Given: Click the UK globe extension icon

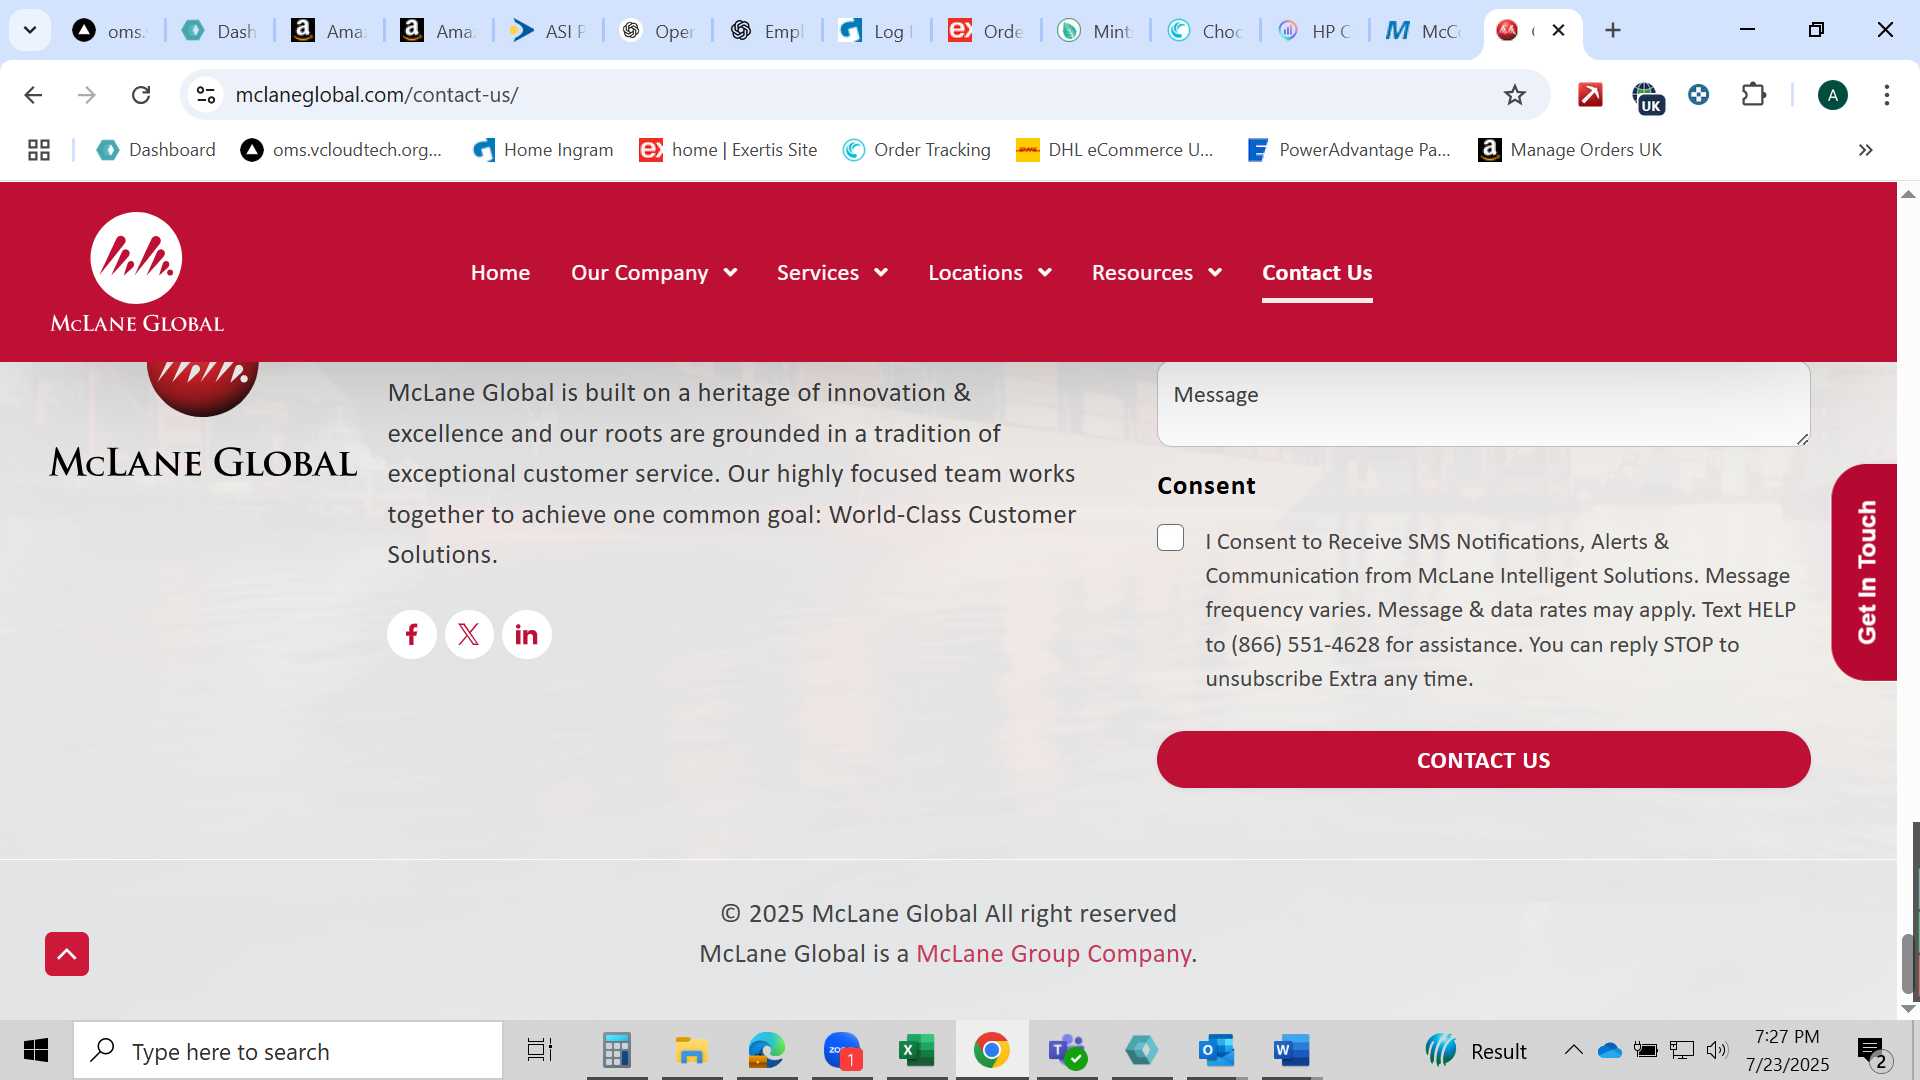Looking at the screenshot, I should click(1647, 97).
